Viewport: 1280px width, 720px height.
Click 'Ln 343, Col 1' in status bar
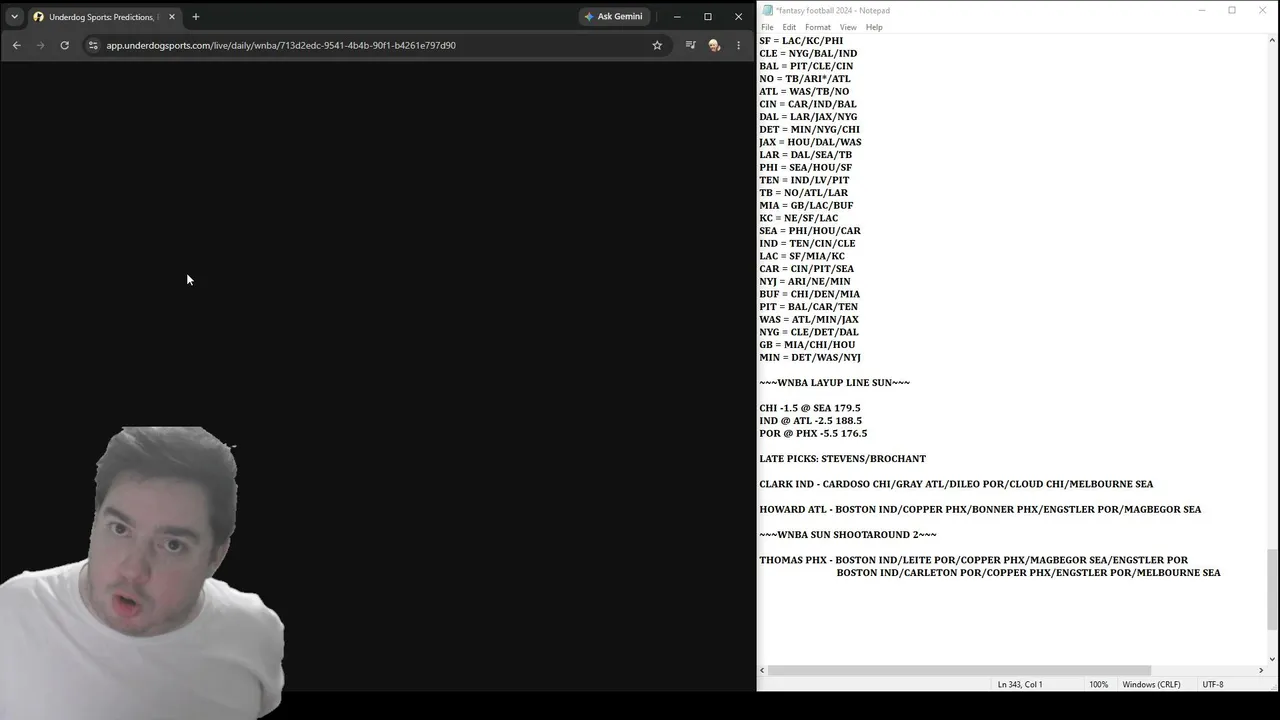tap(1020, 685)
